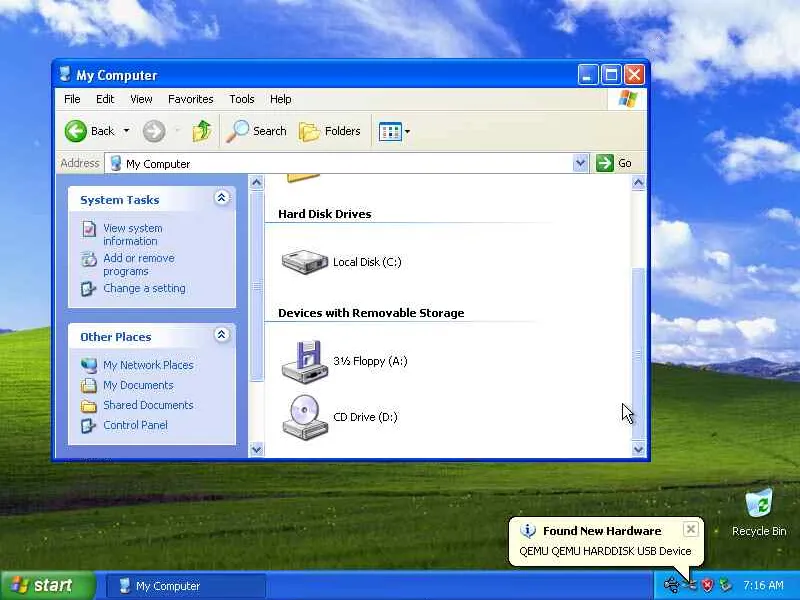This screenshot has width=800, height=600.
Task: Maximize the My Computer window
Action: click(x=611, y=75)
